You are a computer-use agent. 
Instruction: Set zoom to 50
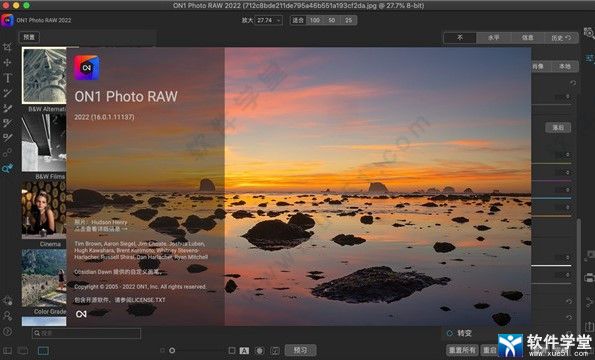click(332, 20)
